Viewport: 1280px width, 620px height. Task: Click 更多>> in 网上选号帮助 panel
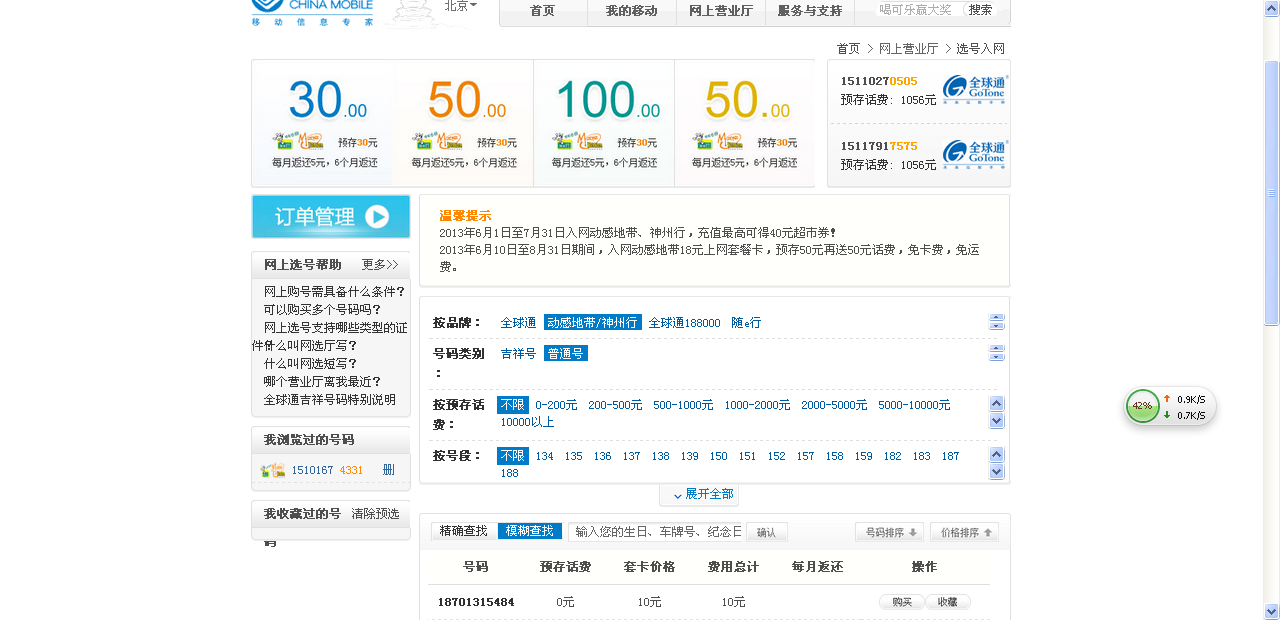380,265
